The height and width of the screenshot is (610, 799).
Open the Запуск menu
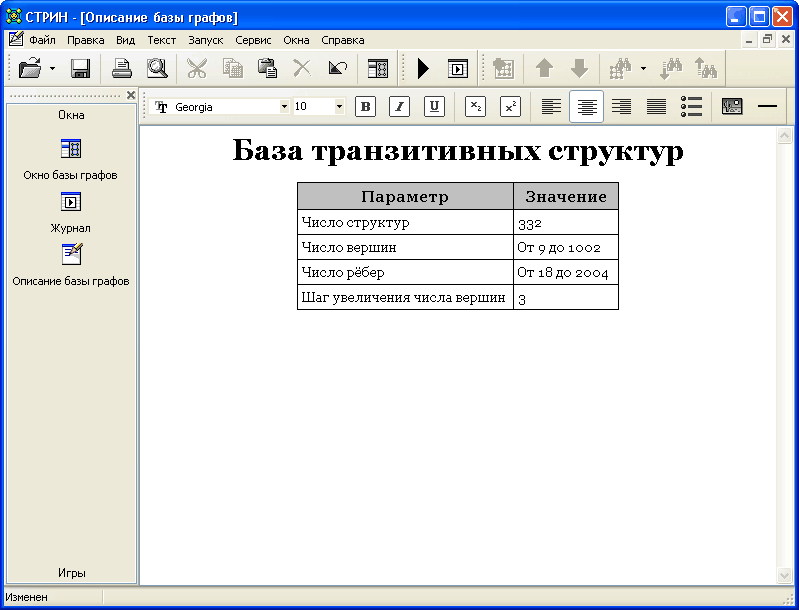[x=205, y=40]
